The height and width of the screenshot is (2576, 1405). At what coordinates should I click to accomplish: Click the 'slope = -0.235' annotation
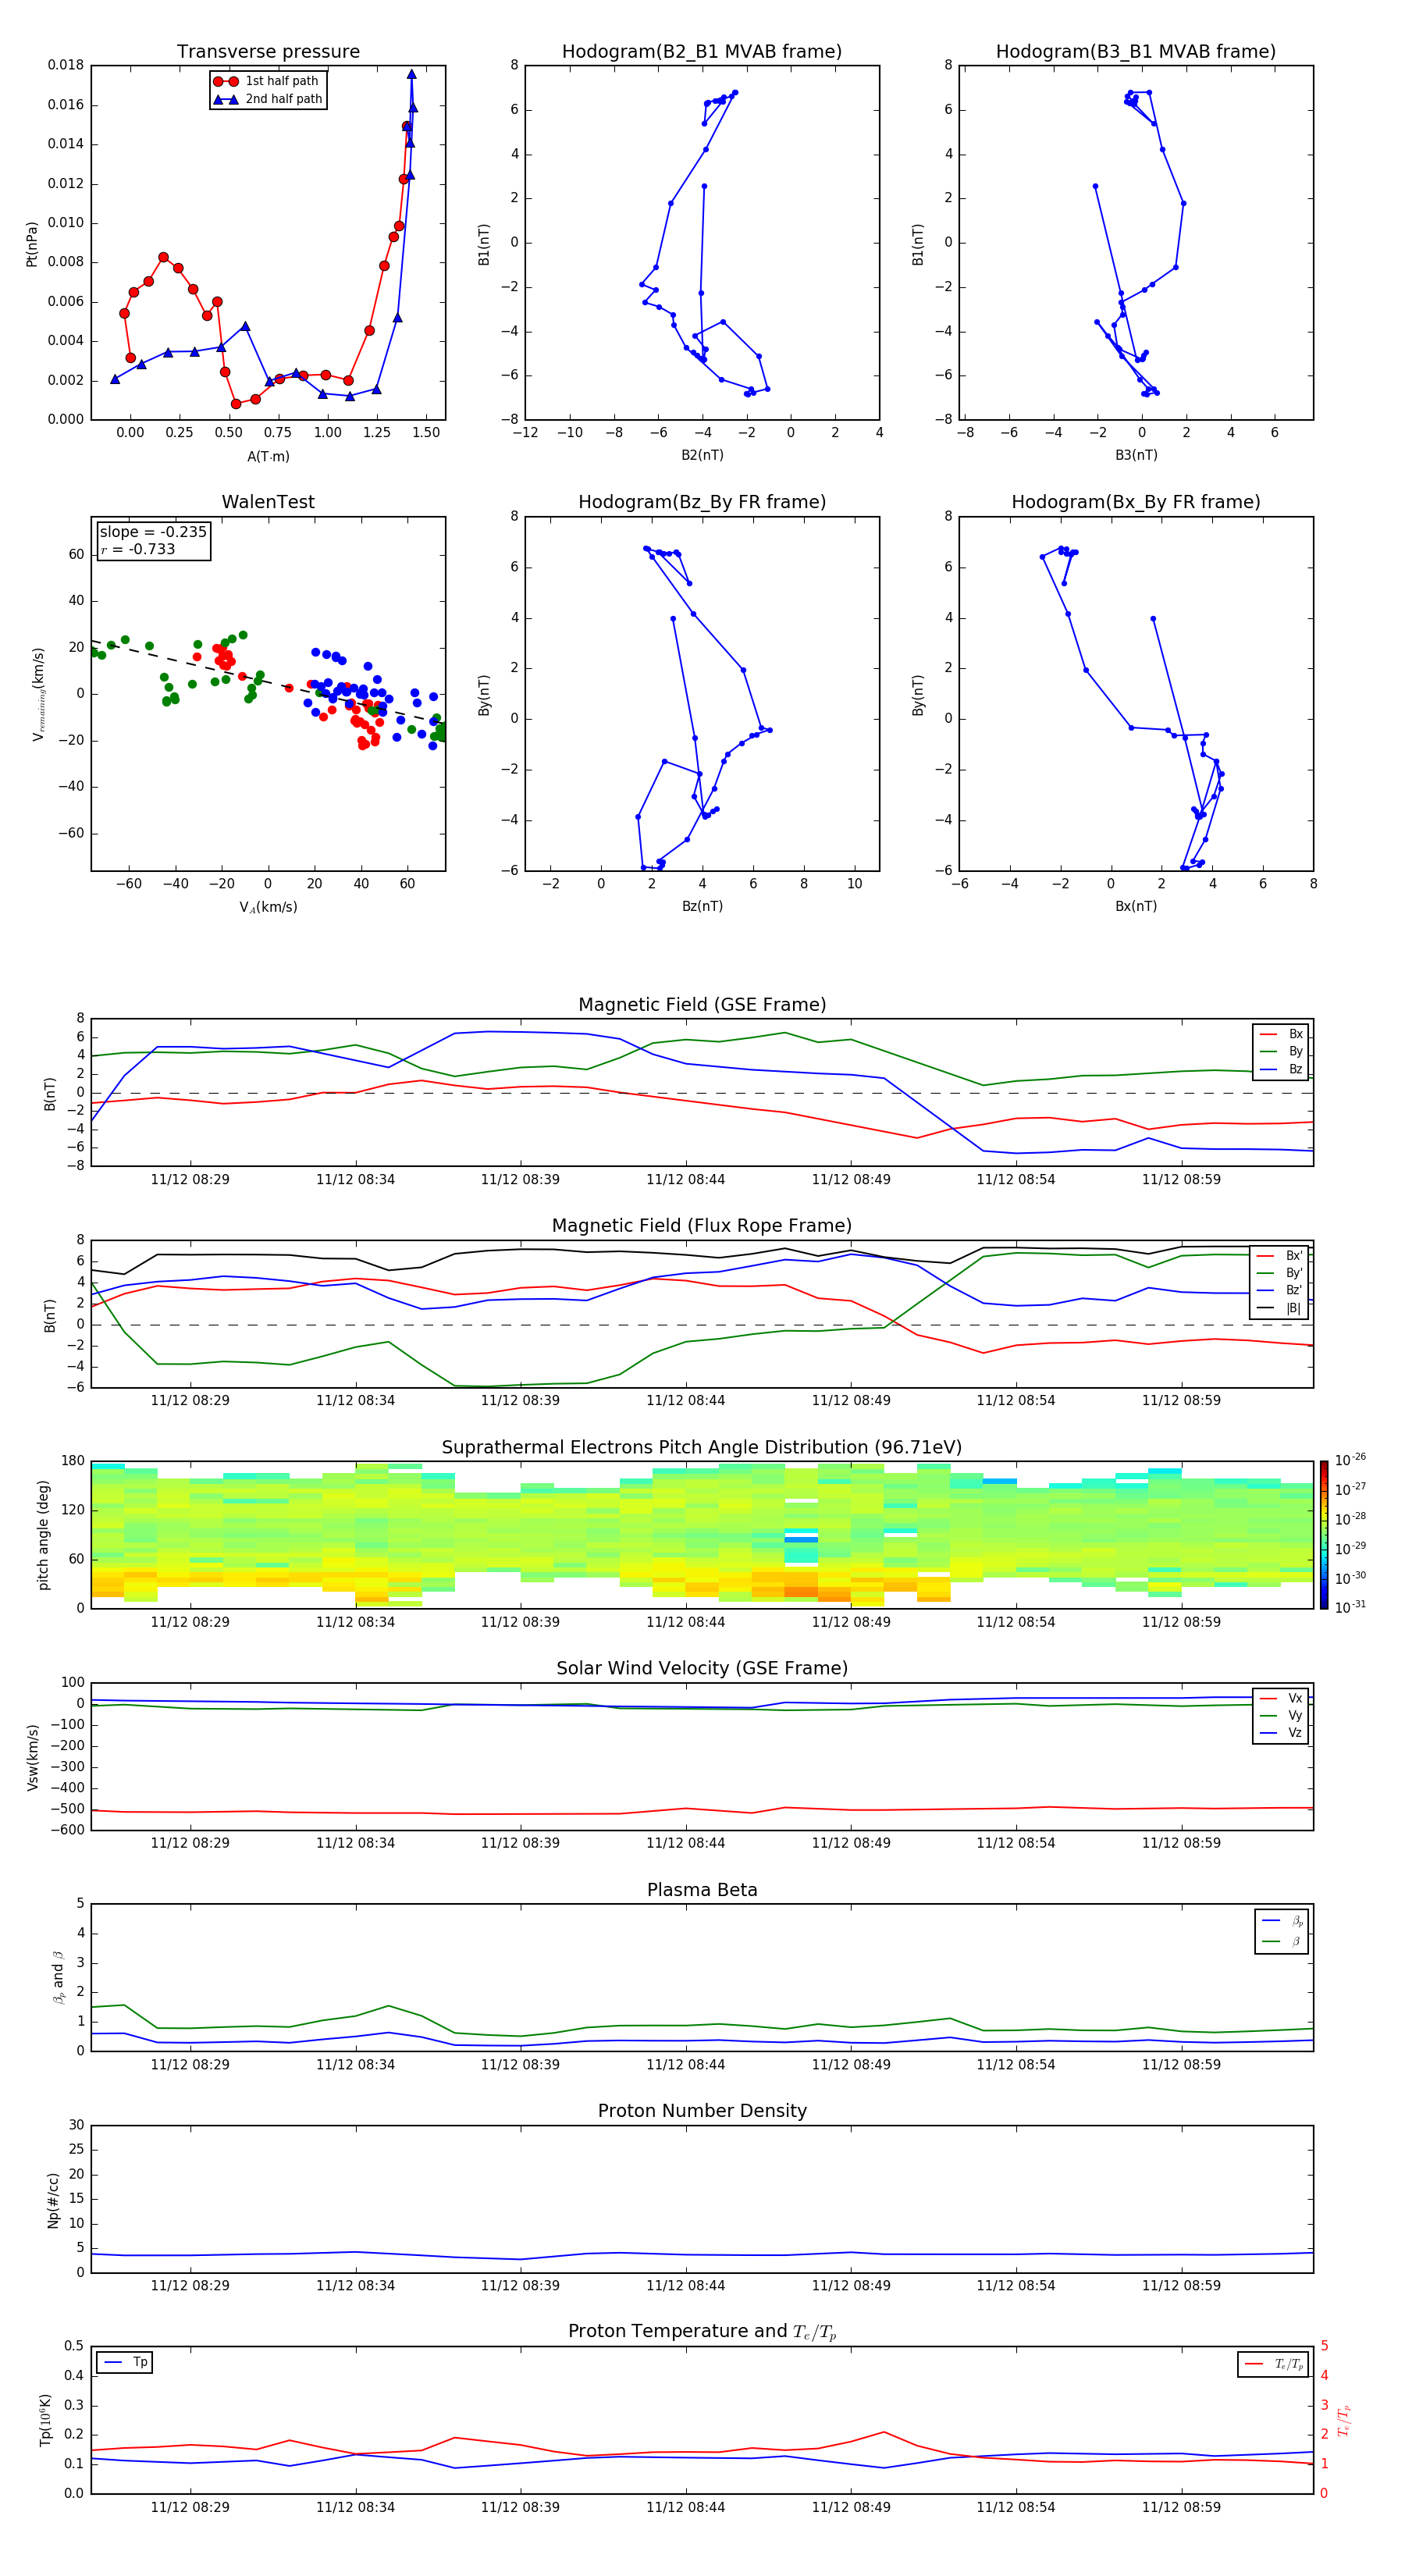153,532
